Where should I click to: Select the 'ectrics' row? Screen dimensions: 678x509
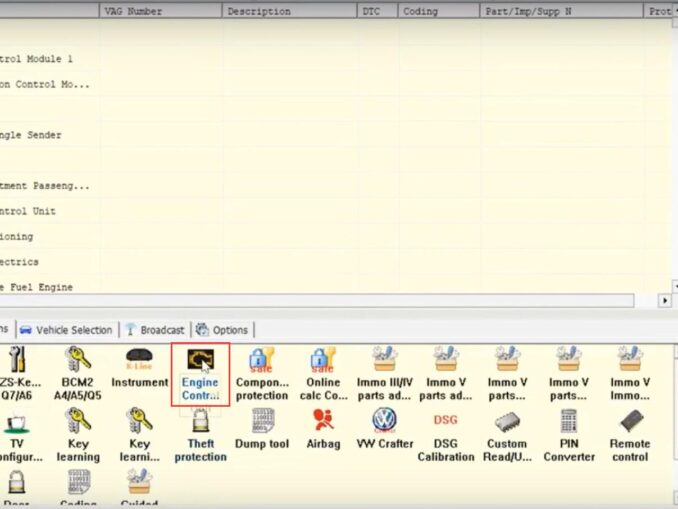point(335,262)
